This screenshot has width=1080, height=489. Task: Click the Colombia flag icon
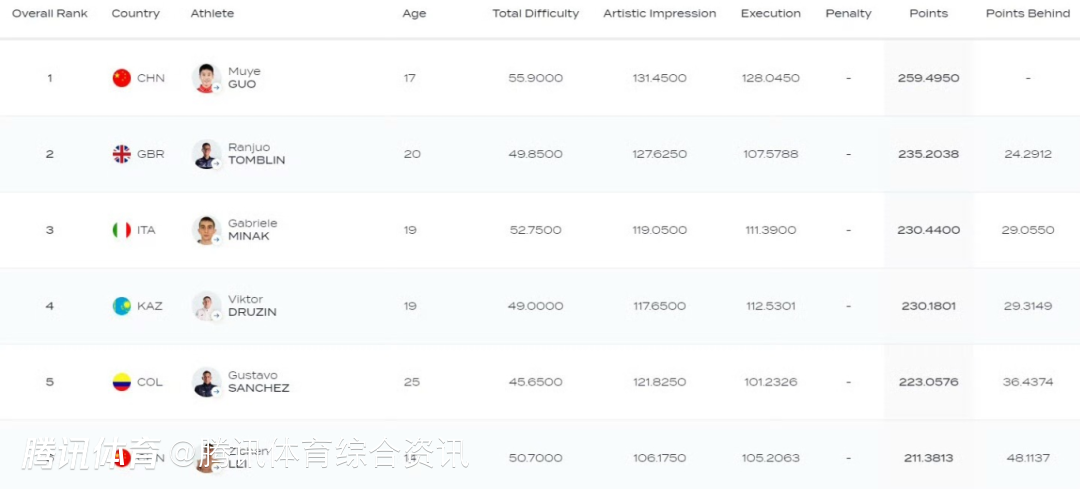pos(122,382)
